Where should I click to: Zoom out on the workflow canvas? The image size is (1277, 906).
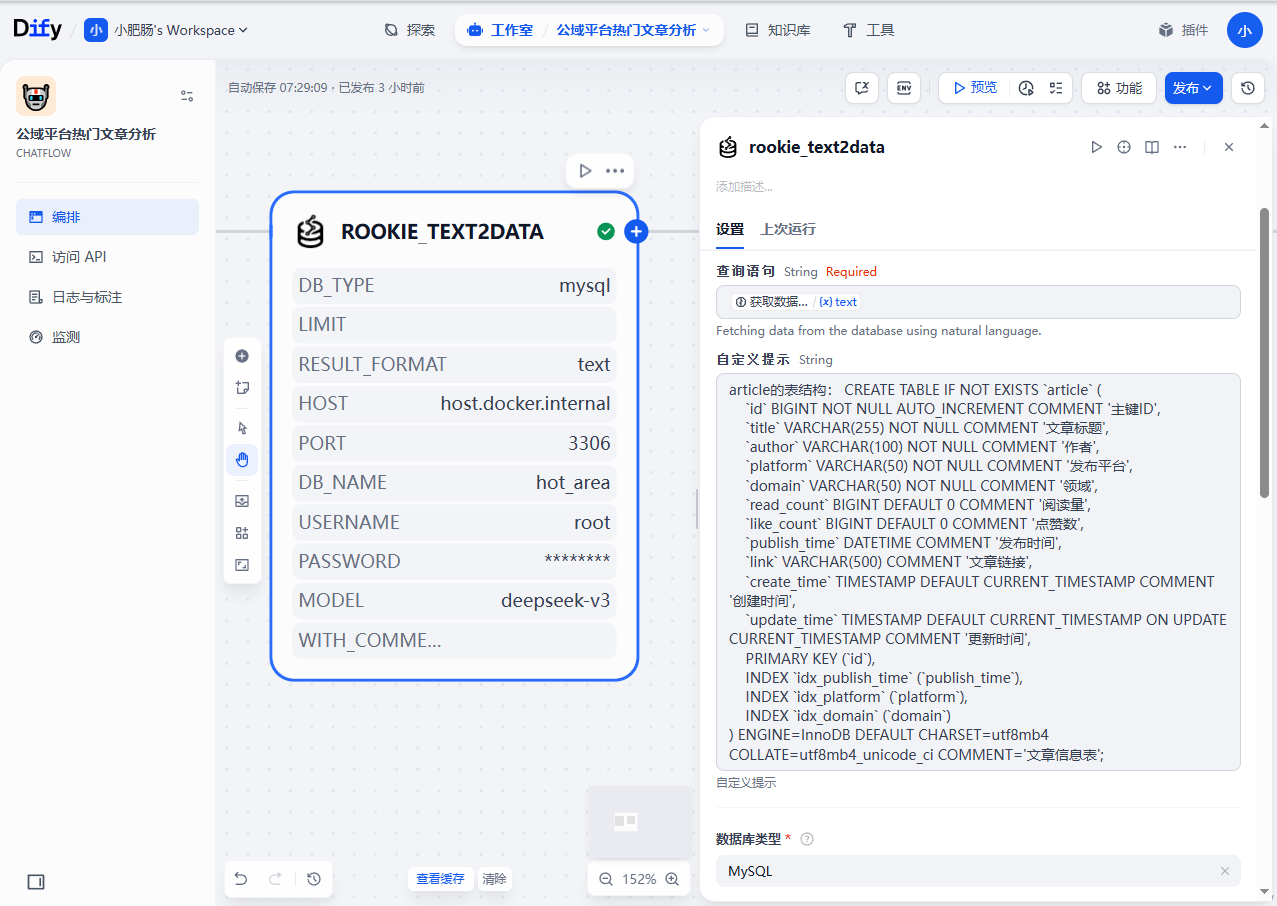pos(605,879)
